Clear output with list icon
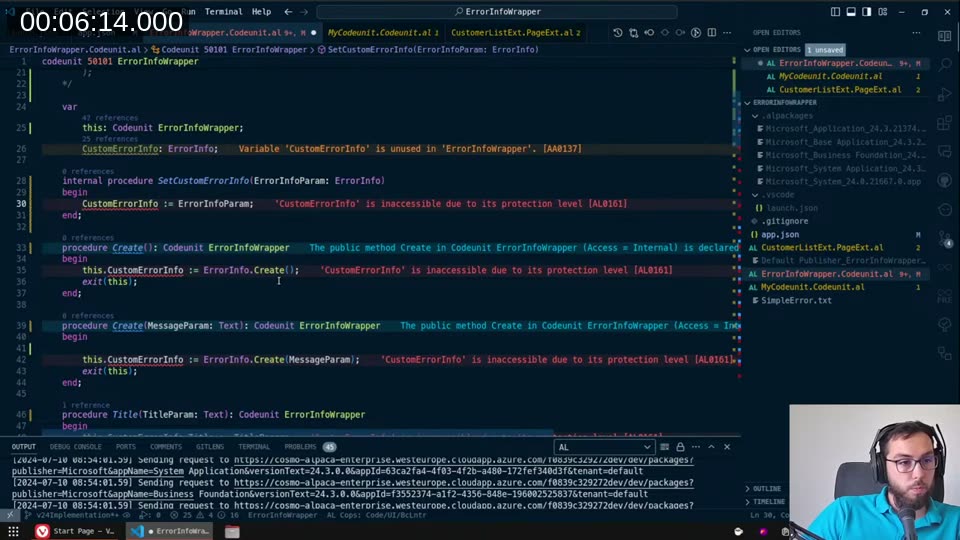The width and height of the screenshot is (960, 540). 664,447
